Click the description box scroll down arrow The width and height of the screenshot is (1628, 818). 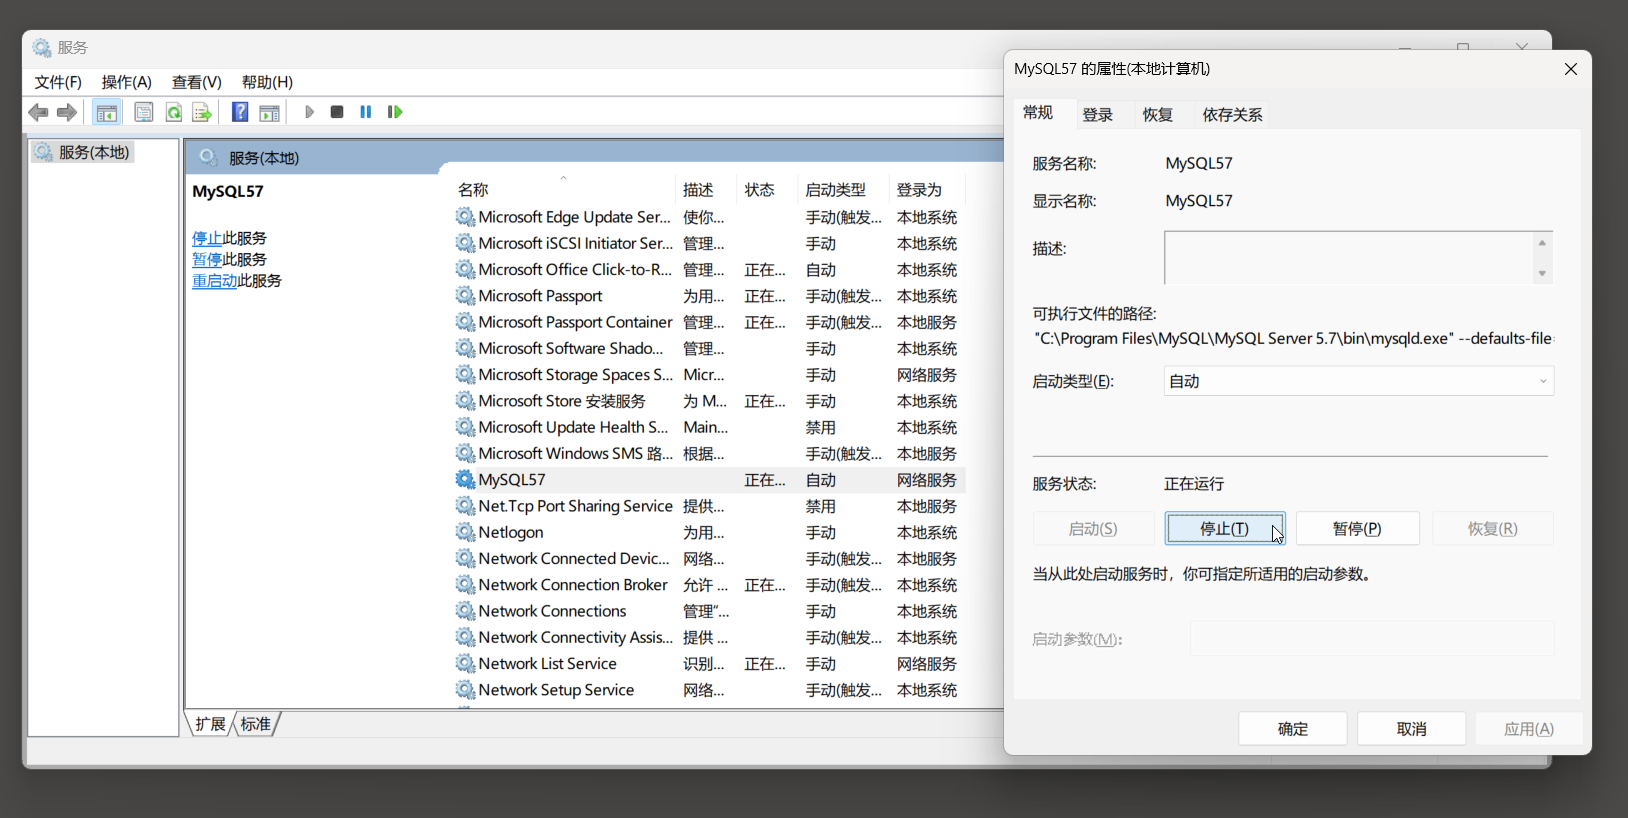(1542, 273)
